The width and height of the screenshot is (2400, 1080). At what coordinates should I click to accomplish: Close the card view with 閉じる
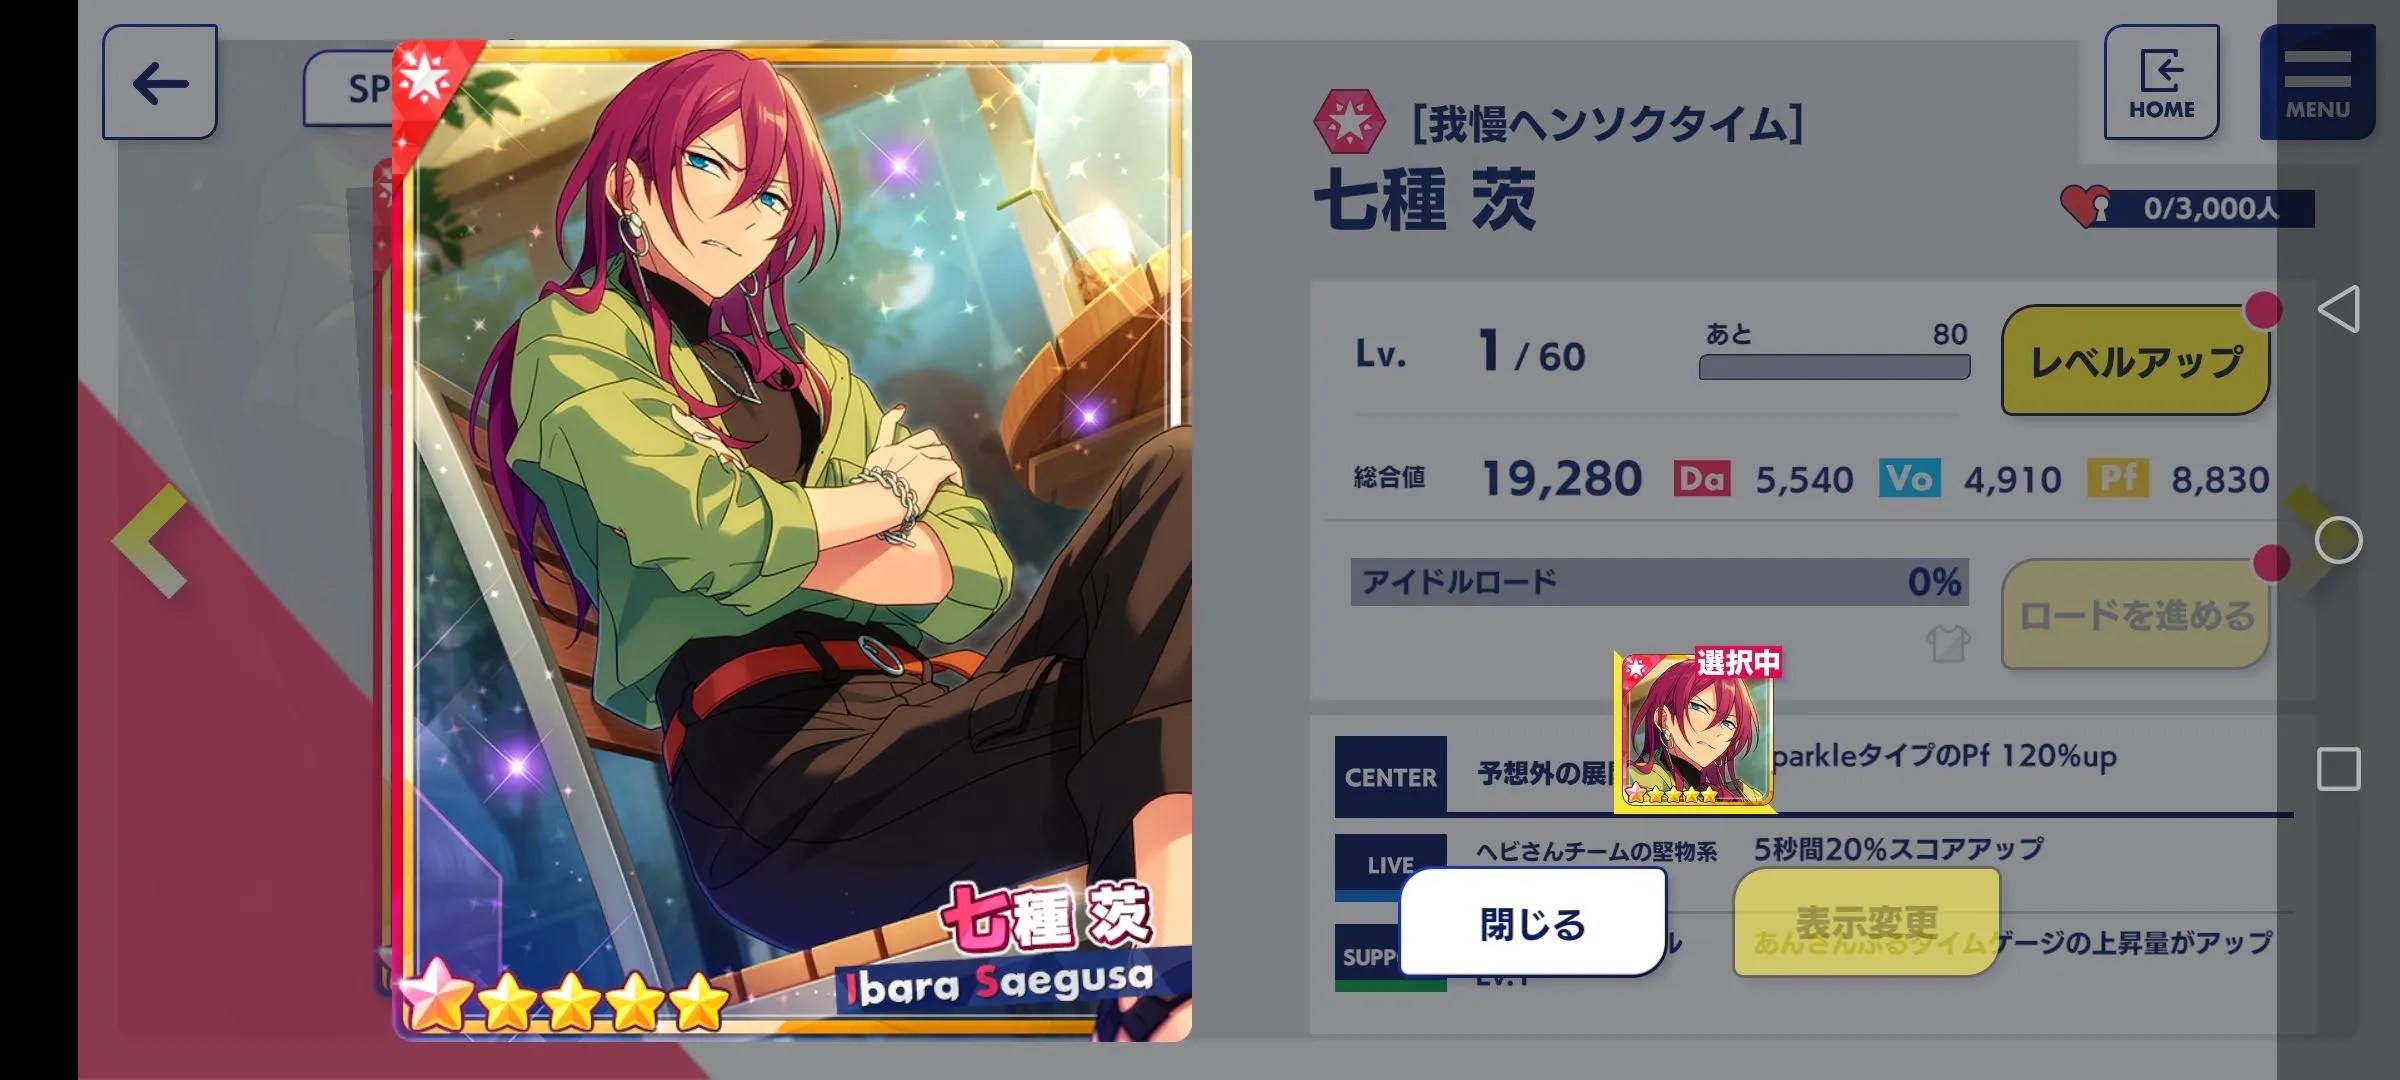click(1532, 922)
